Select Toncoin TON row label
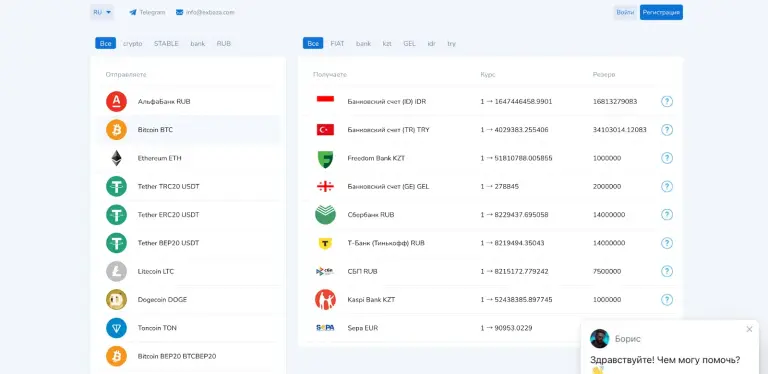The image size is (768, 374). pyautogui.click(x=157, y=328)
